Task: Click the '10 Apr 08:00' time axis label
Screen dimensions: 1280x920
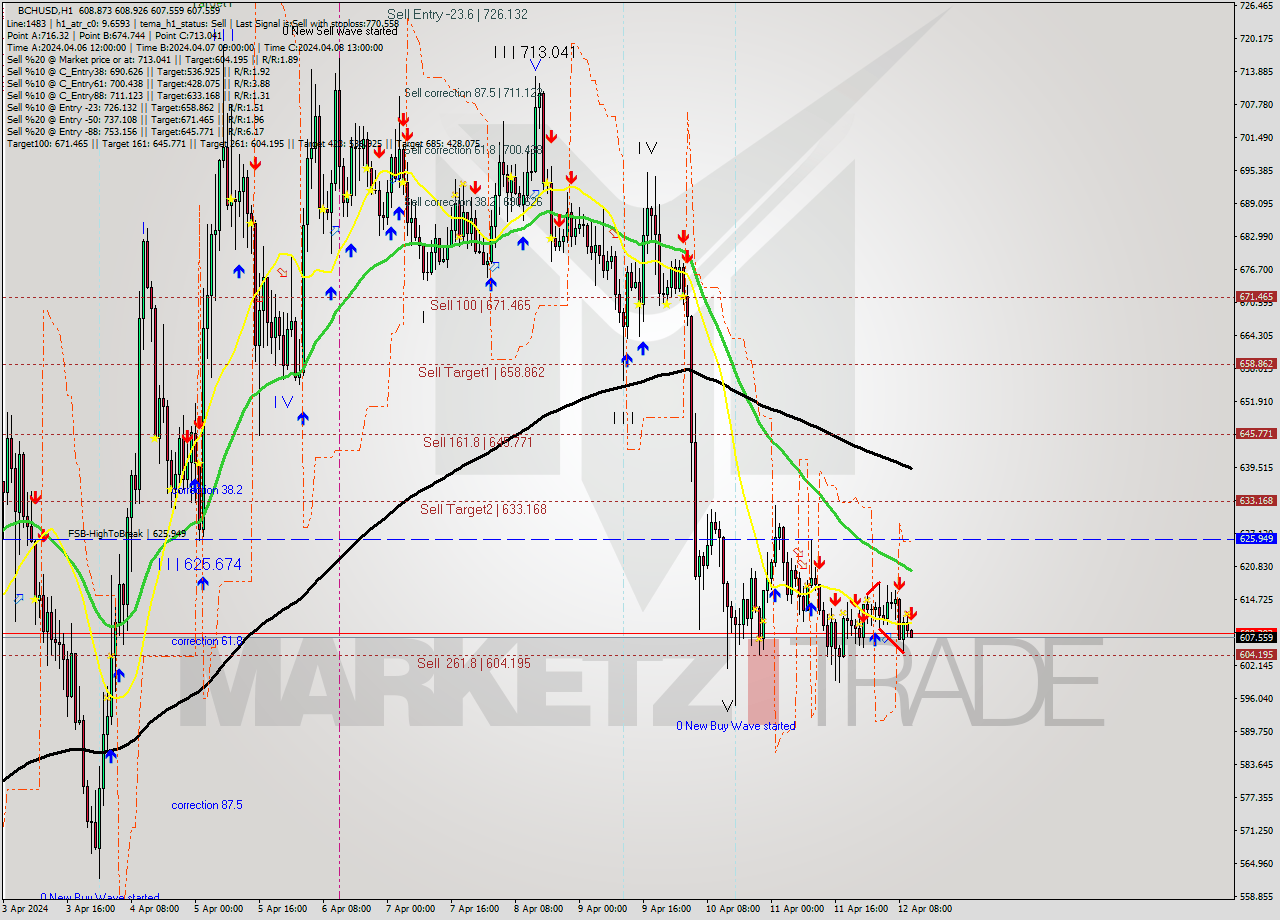Action: (x=732, y=910)
